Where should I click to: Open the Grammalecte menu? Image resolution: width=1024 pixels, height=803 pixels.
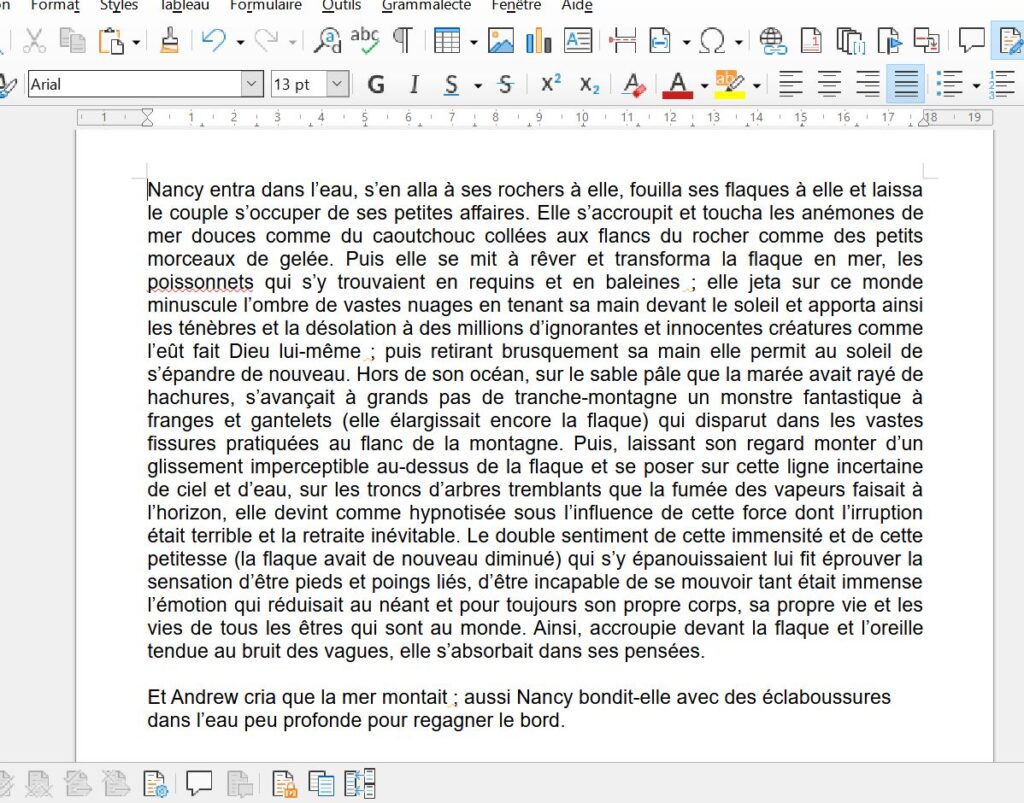coord(426,6)
